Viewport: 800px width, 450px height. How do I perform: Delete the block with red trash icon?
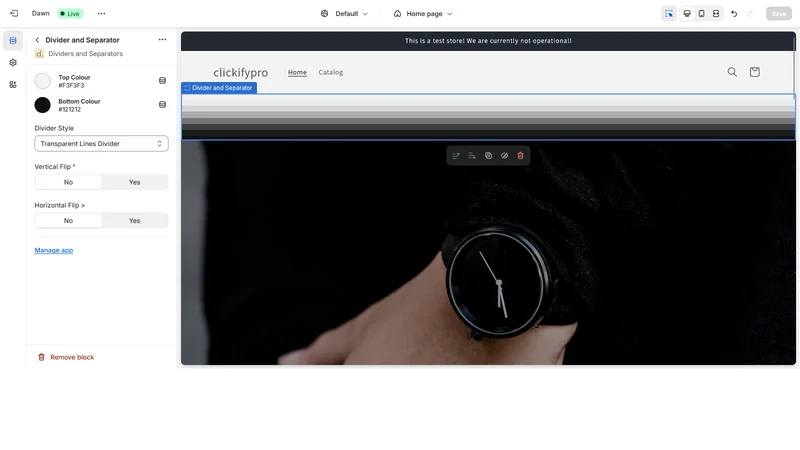pos(520,156)
